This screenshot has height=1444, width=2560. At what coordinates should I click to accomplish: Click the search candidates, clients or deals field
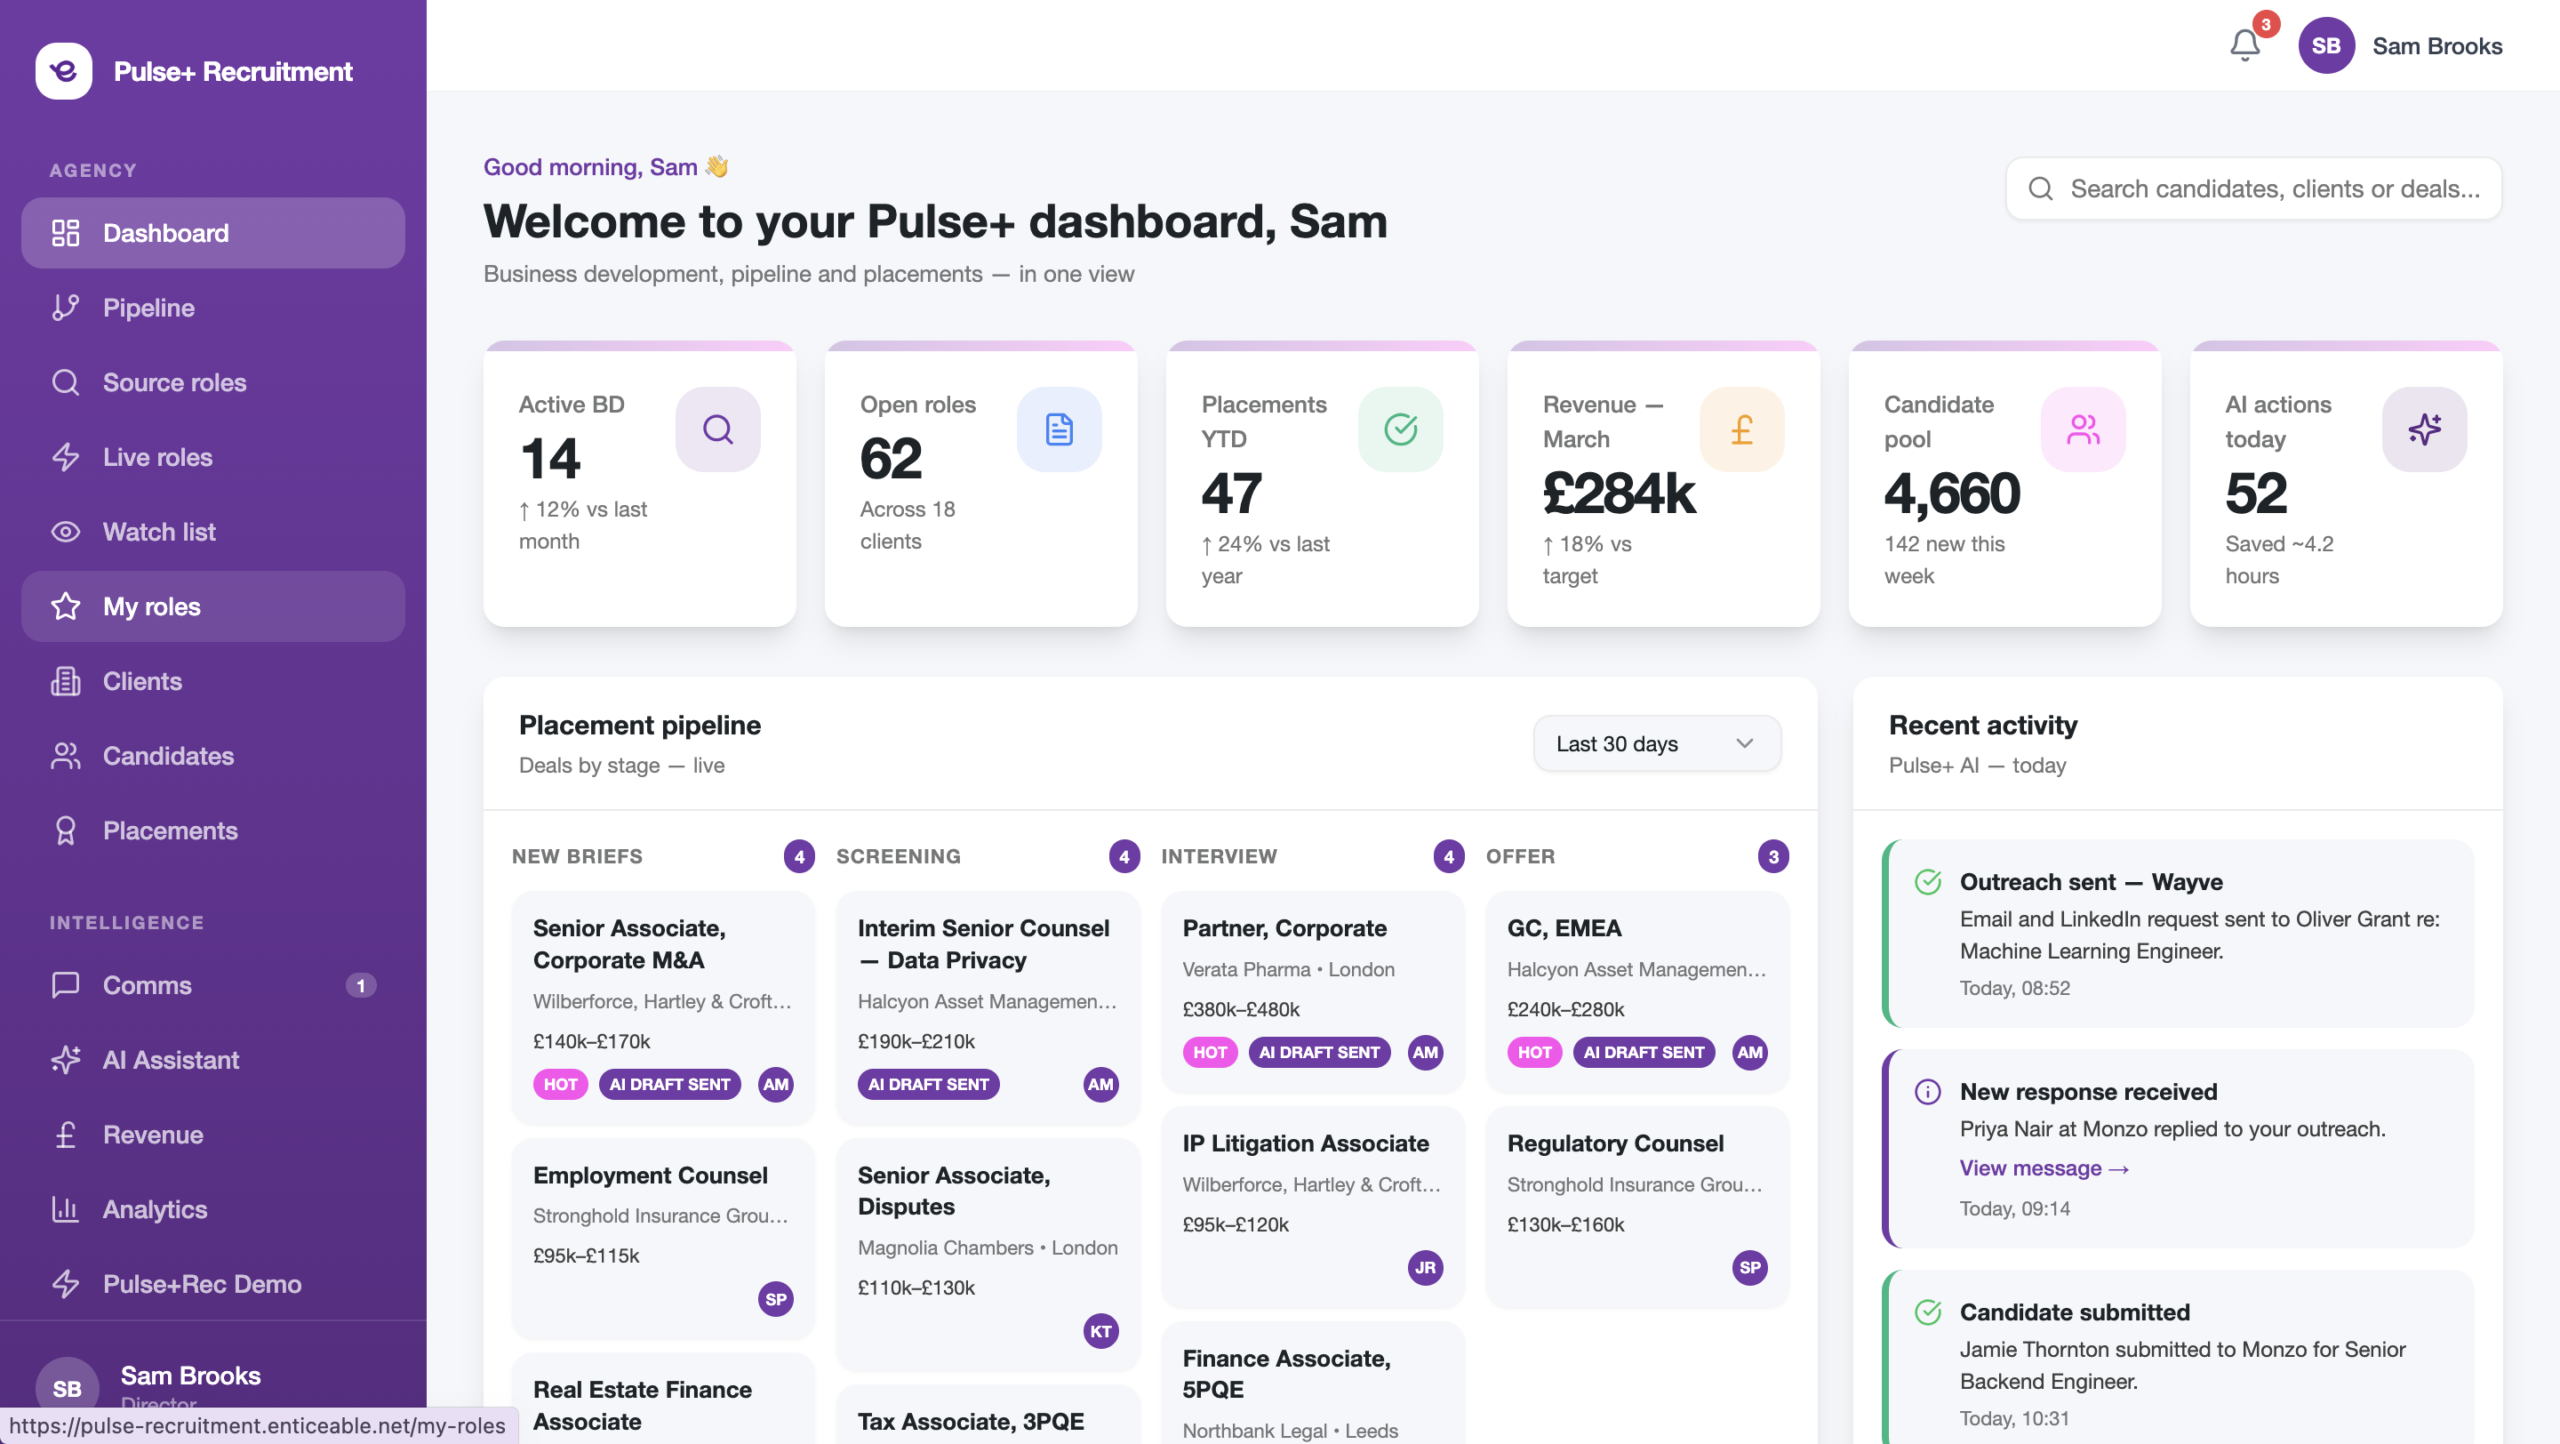(2253, 189)
